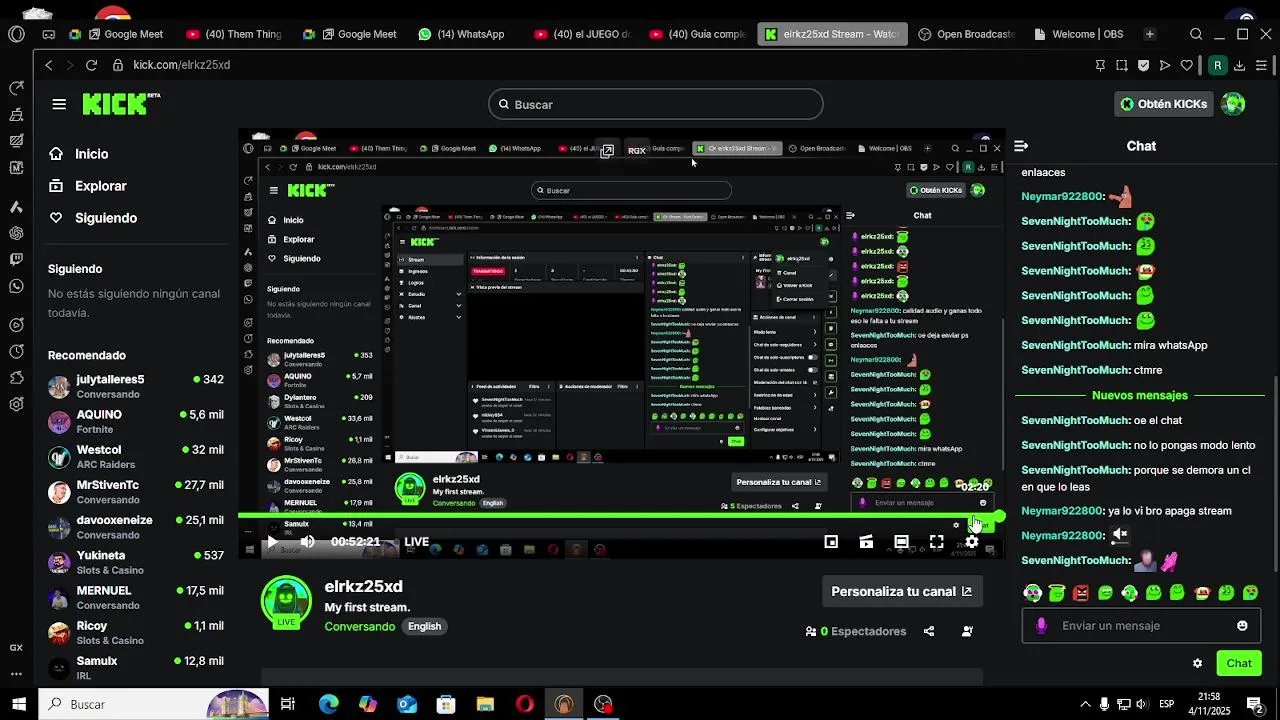1280x720 pixels.
Task: Mute the stream player volume
Action: pyautogui.click(x=307, y=542)
